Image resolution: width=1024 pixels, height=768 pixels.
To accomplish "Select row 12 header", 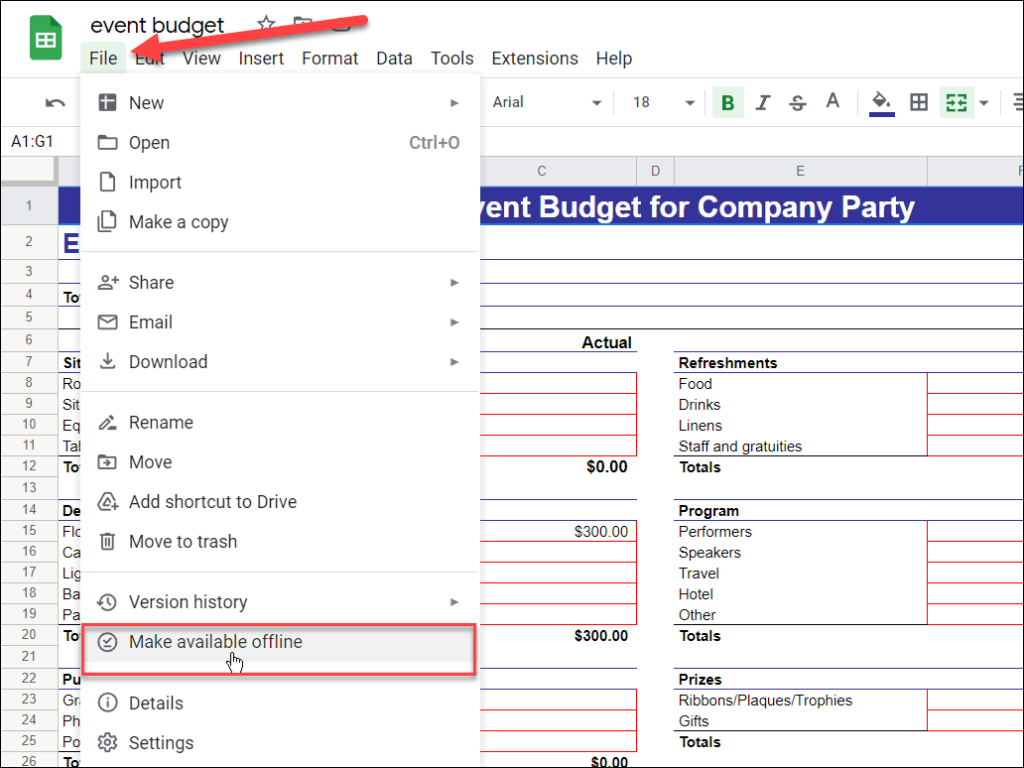I will [29, 466].
